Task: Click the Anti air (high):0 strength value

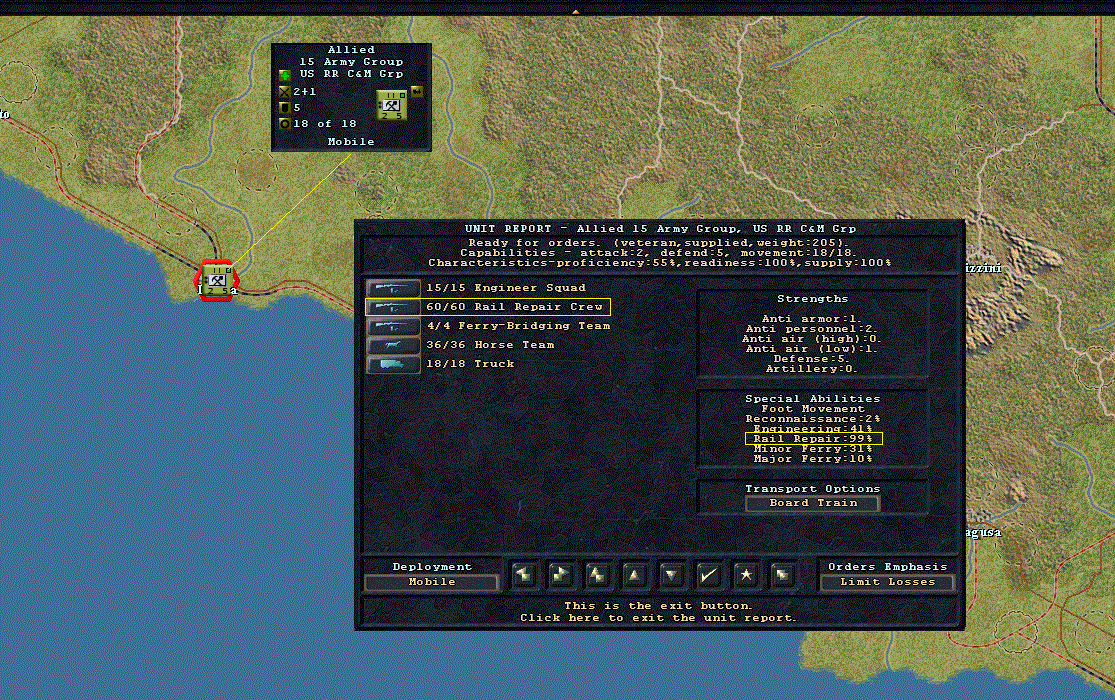Action: point(812,339)
